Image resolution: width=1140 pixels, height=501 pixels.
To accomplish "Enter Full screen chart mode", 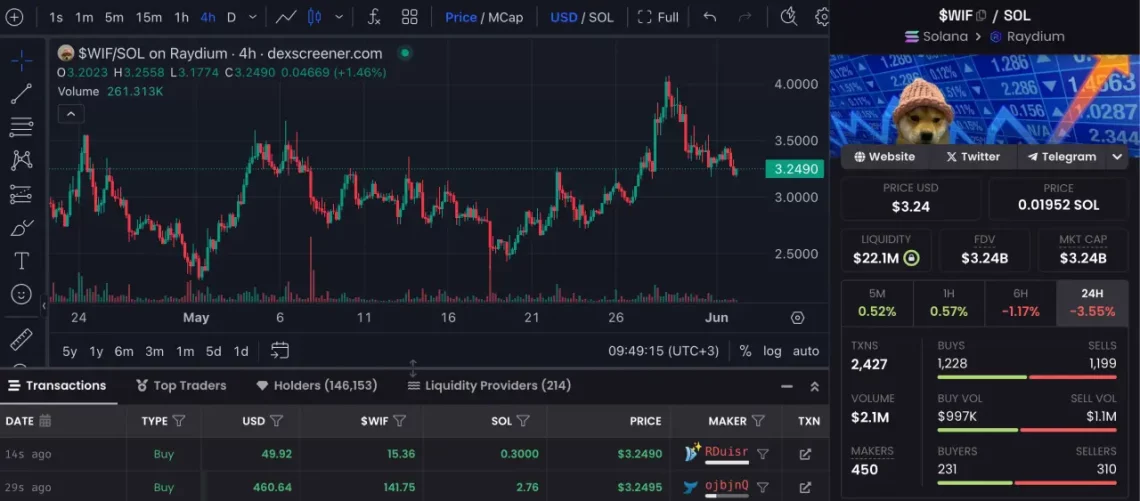I will pos(658,17).
